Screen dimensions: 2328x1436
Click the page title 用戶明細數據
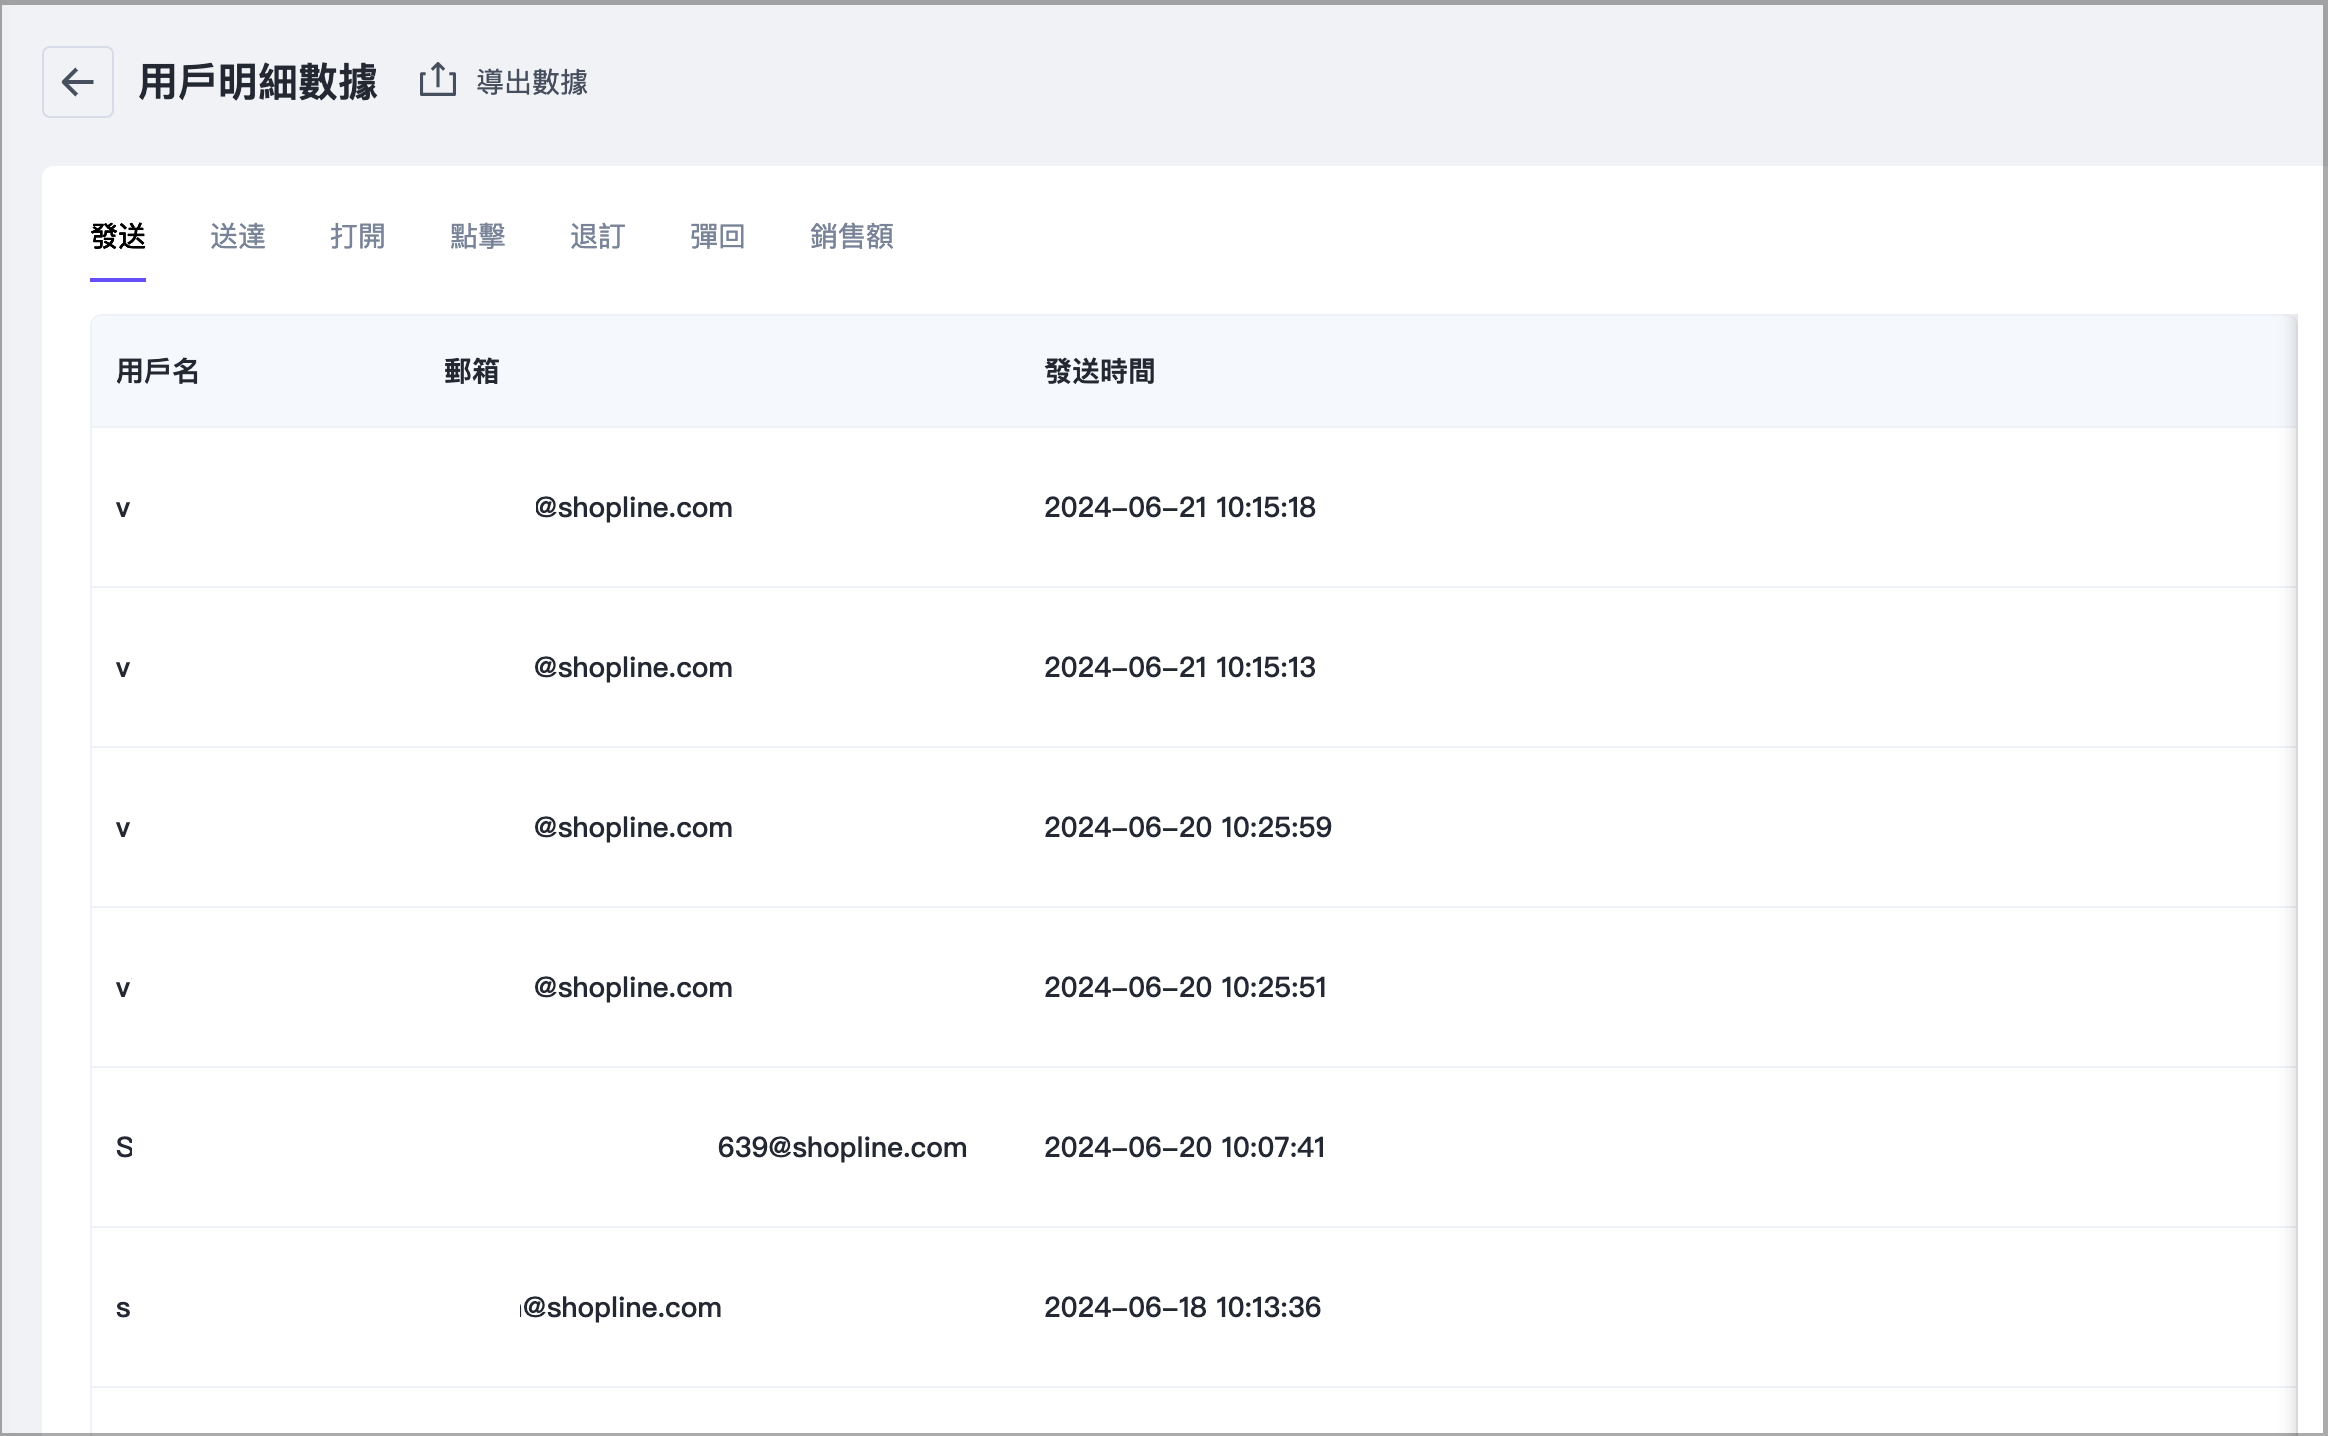tap(258, 83)
